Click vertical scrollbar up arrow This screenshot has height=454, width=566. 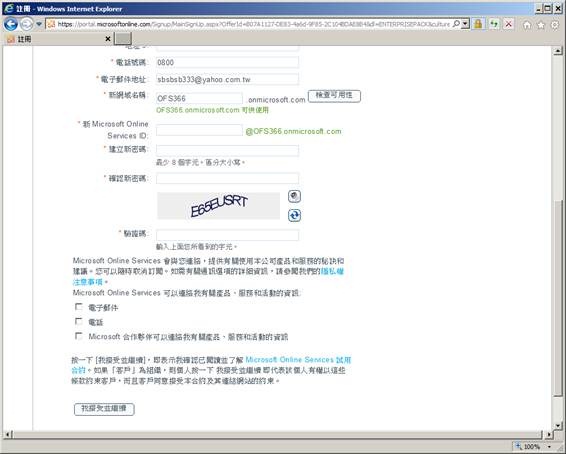click(x=558, y=51)
